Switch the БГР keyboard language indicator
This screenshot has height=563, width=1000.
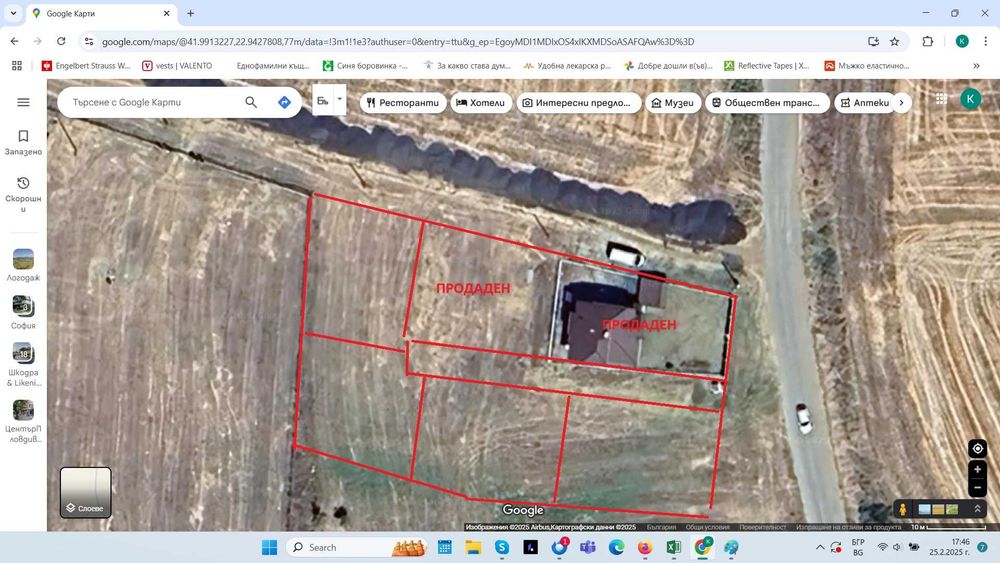[858, 547]
